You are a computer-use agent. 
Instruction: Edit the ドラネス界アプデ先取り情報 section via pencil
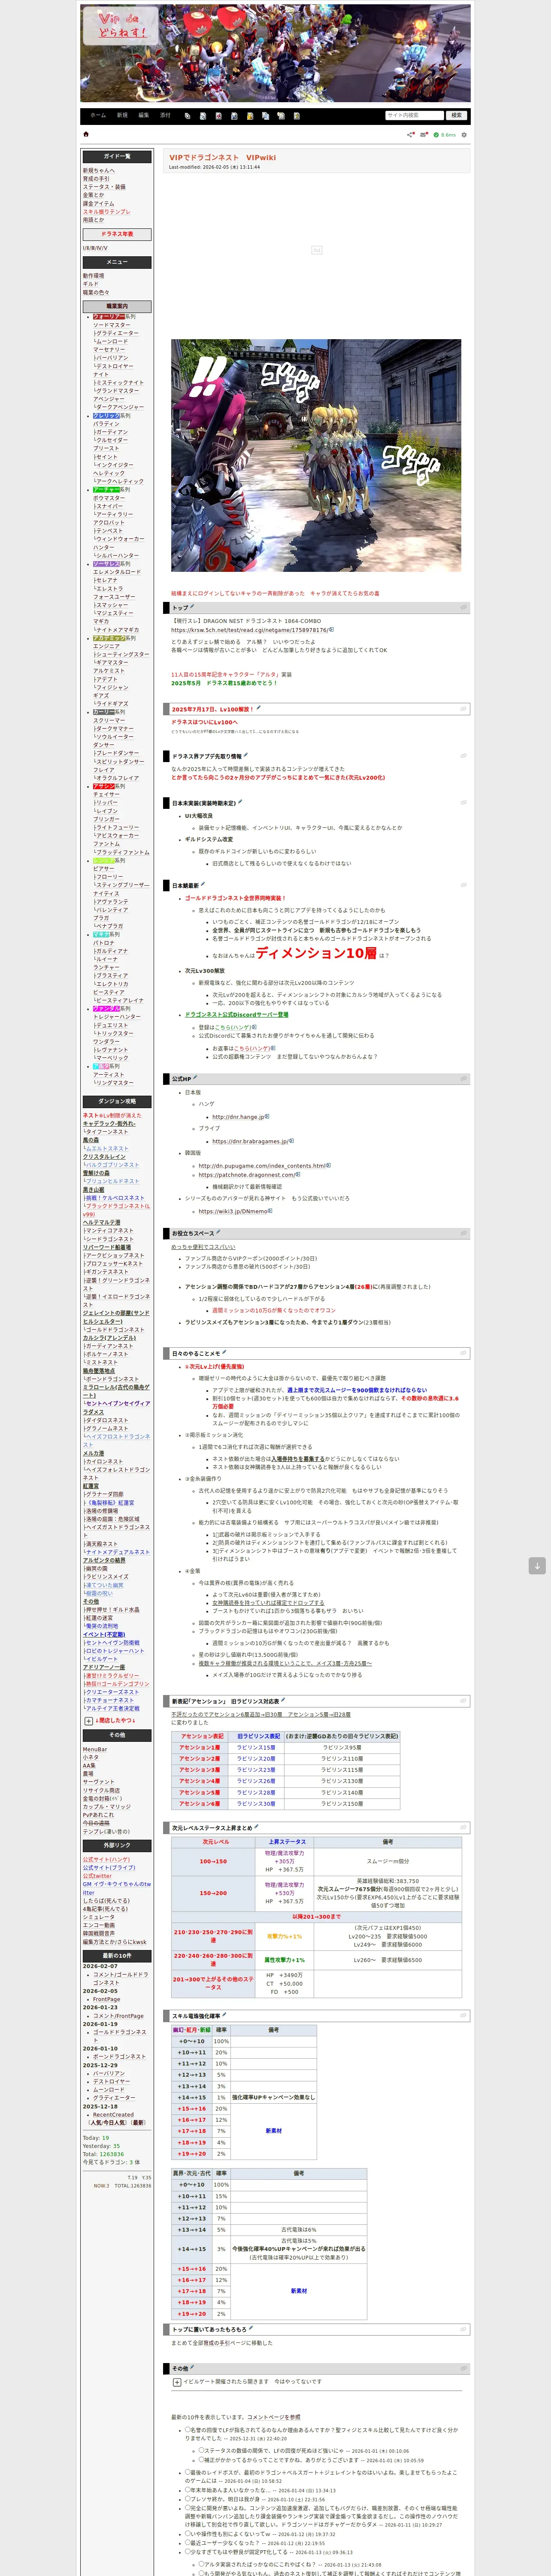(x=245, y=756)
